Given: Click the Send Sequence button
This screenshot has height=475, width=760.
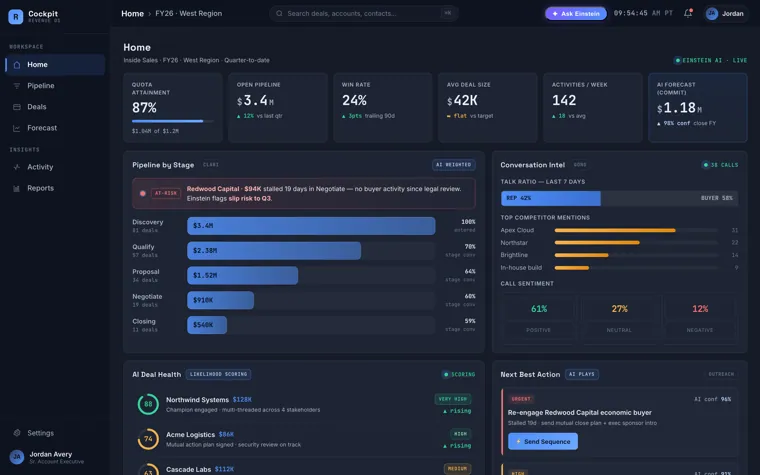Looking at the screenshot, I should [543, 442].
